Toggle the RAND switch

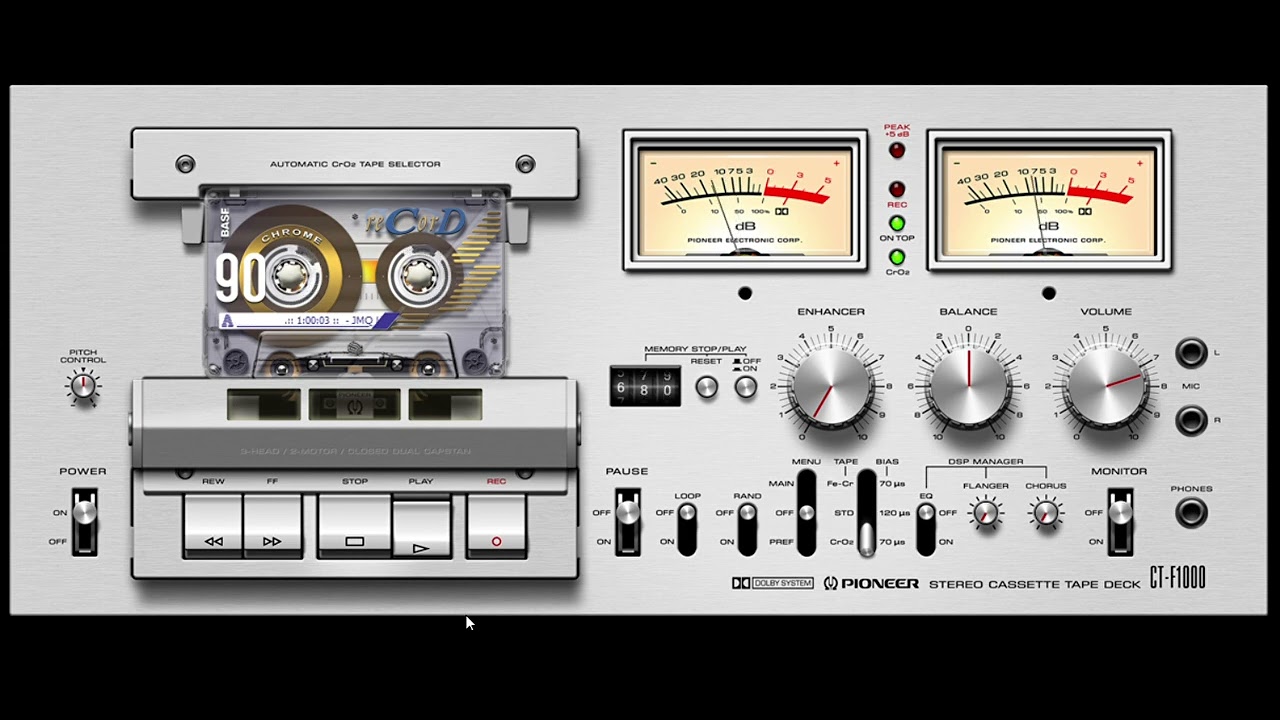point(747,528)
